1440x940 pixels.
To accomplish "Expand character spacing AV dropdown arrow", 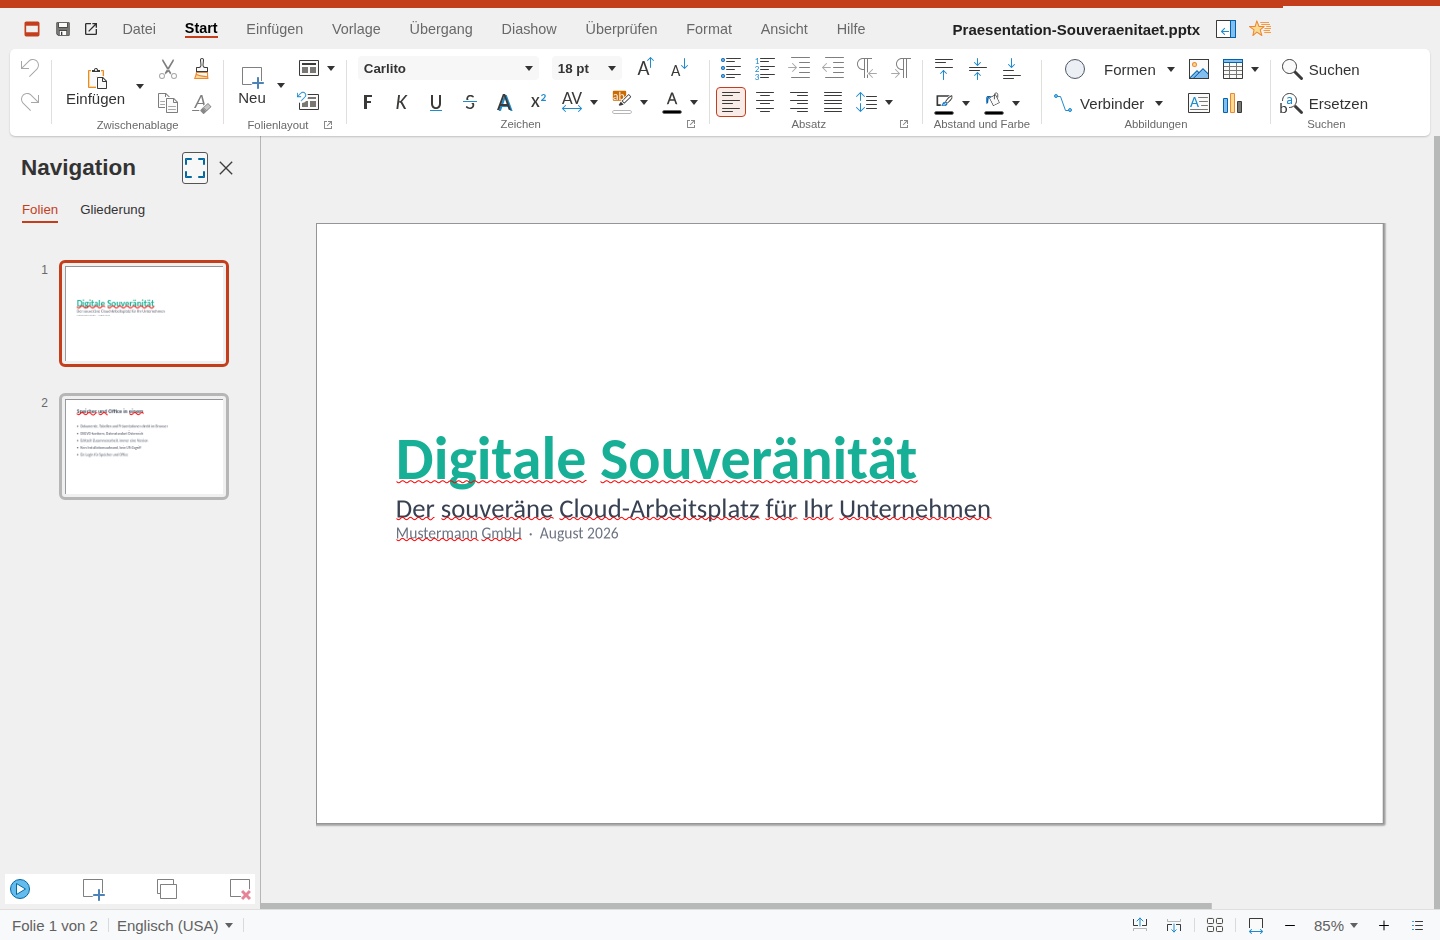I will click(x=594, y=102).
